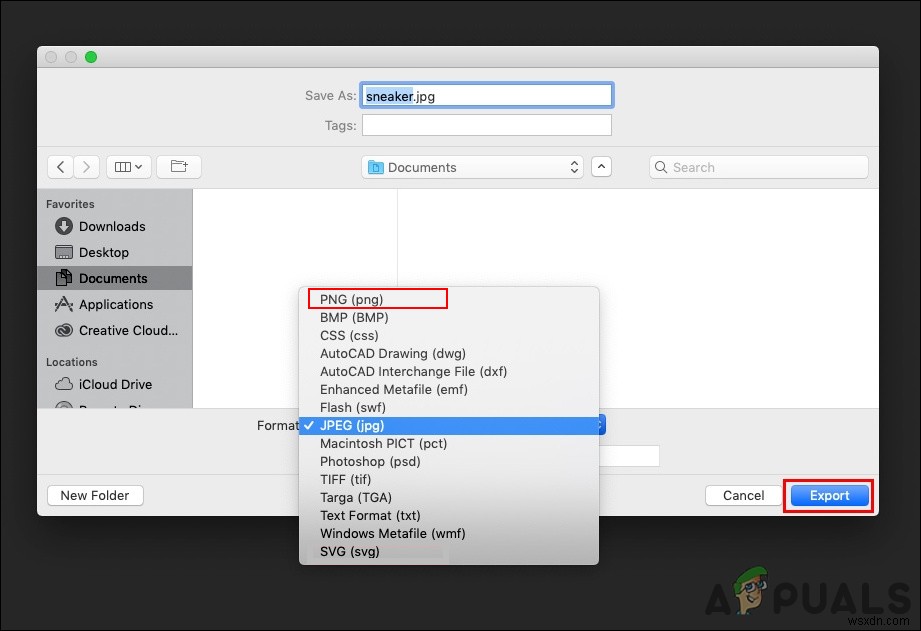The height and width of the screenshot is (631, 921).
Task: Click the Search field
Action: pos(758,167)
